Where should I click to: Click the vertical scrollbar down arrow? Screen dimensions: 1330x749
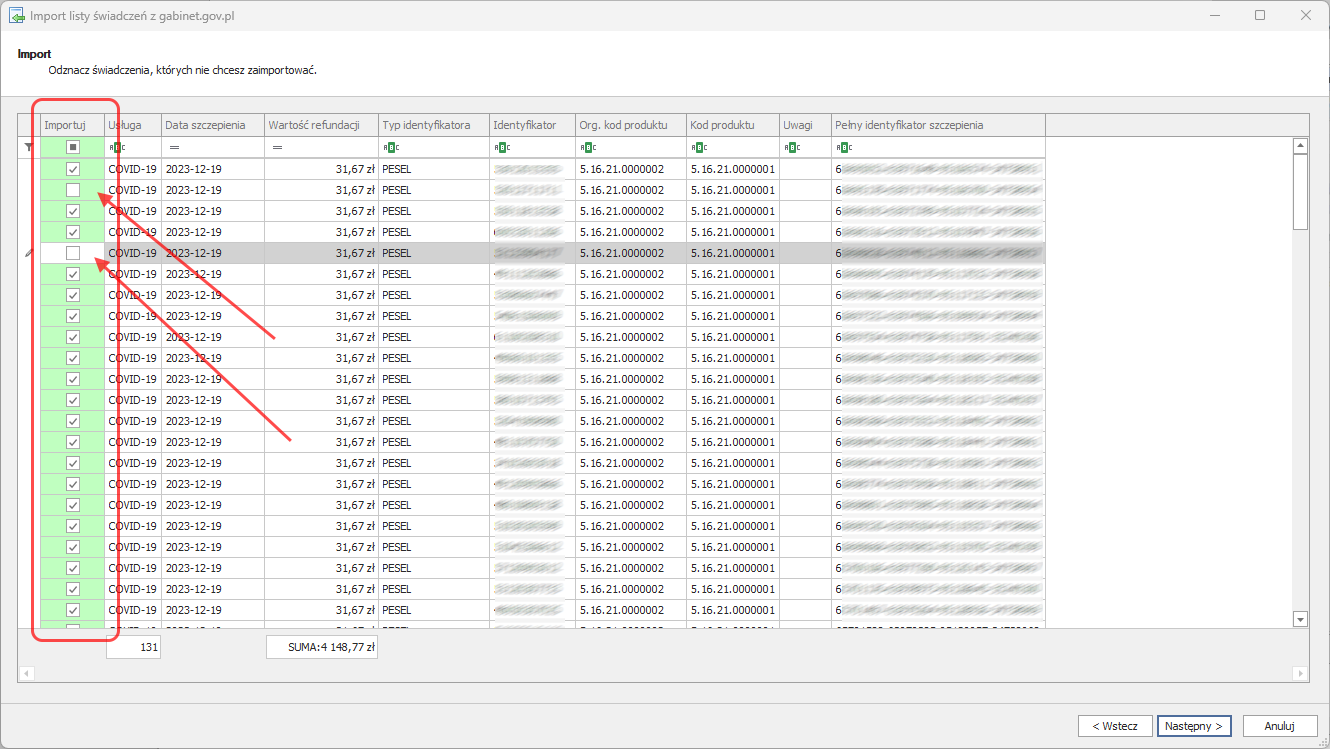pos(1300,619)
